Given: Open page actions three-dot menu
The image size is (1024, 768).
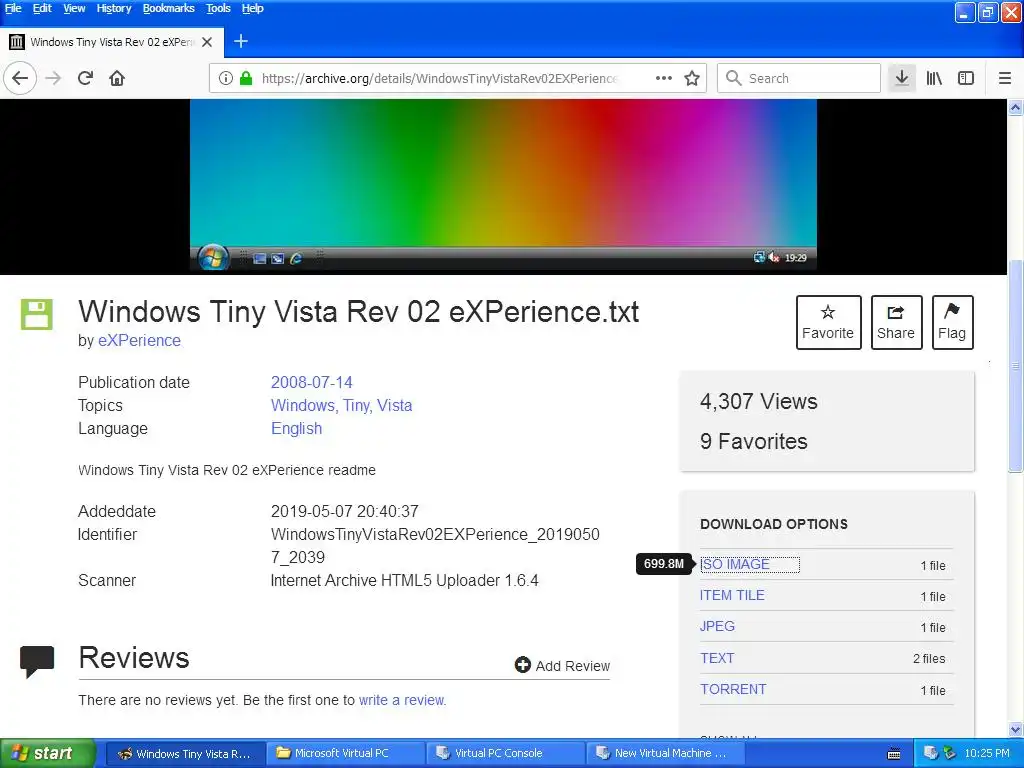Looking at the screenshot, I should 664,78.
